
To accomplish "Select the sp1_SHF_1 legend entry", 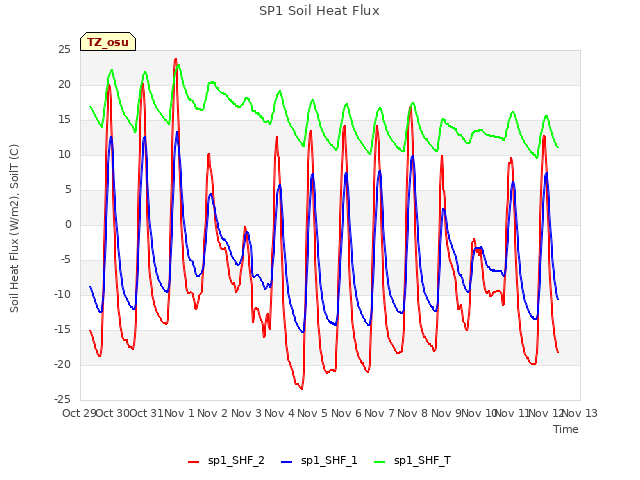I will coord(319,461).
